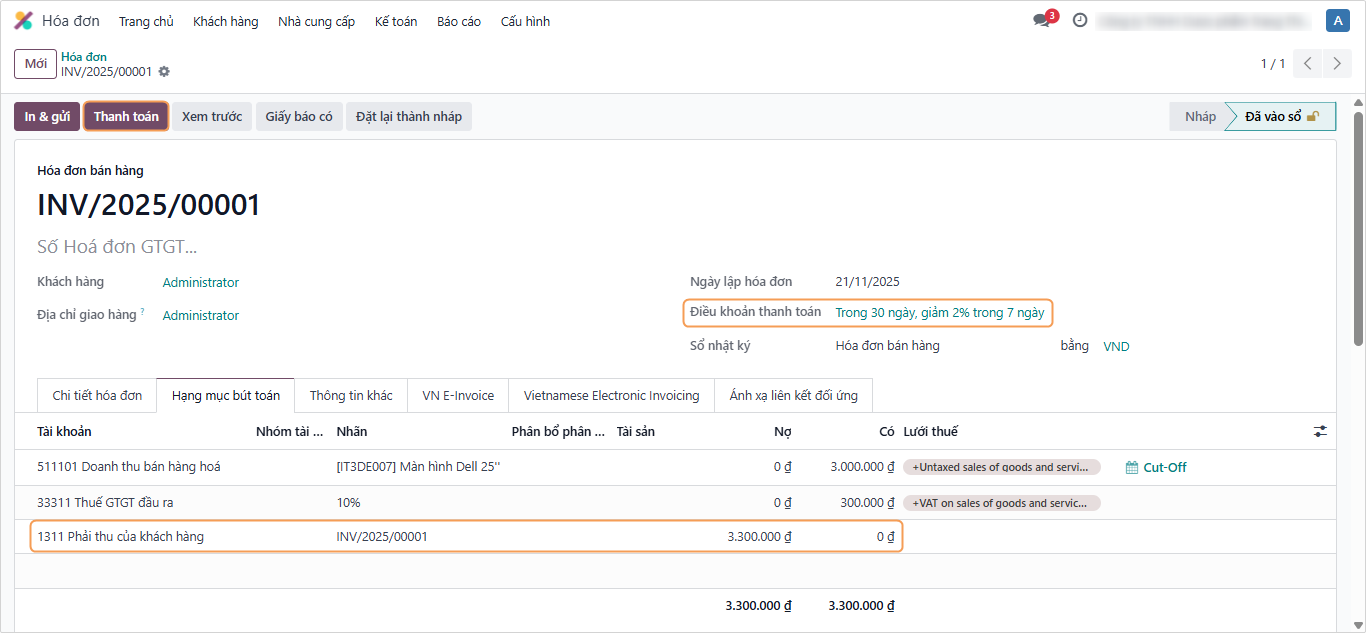Open the messages chat icon

point(1042,20)
